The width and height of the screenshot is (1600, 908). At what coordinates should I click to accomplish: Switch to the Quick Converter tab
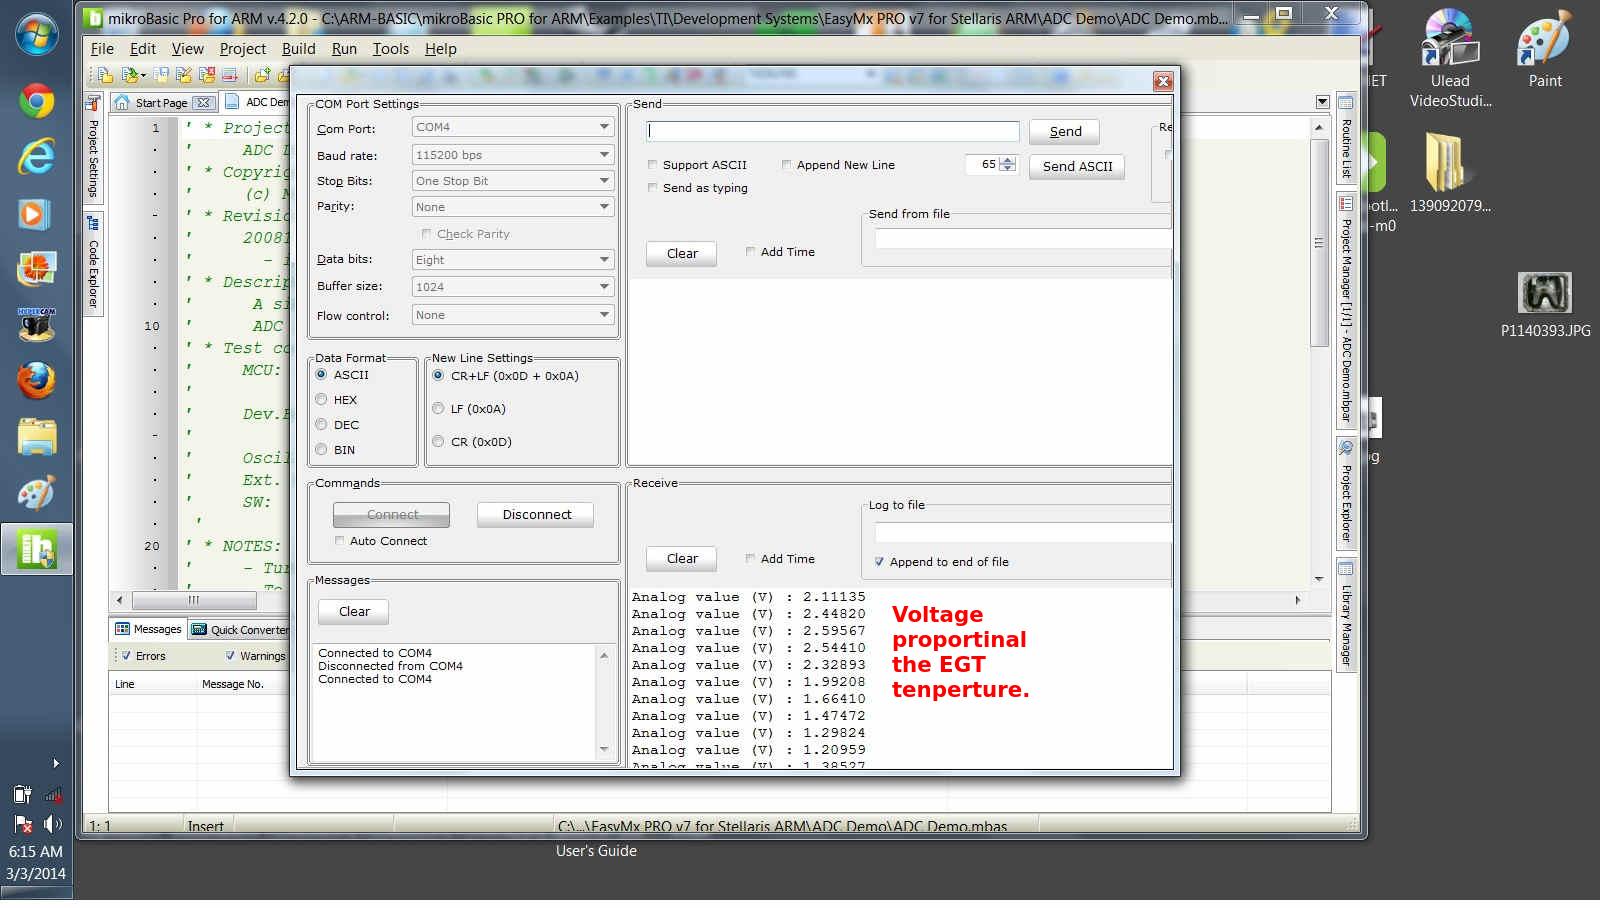click(240, 629)
